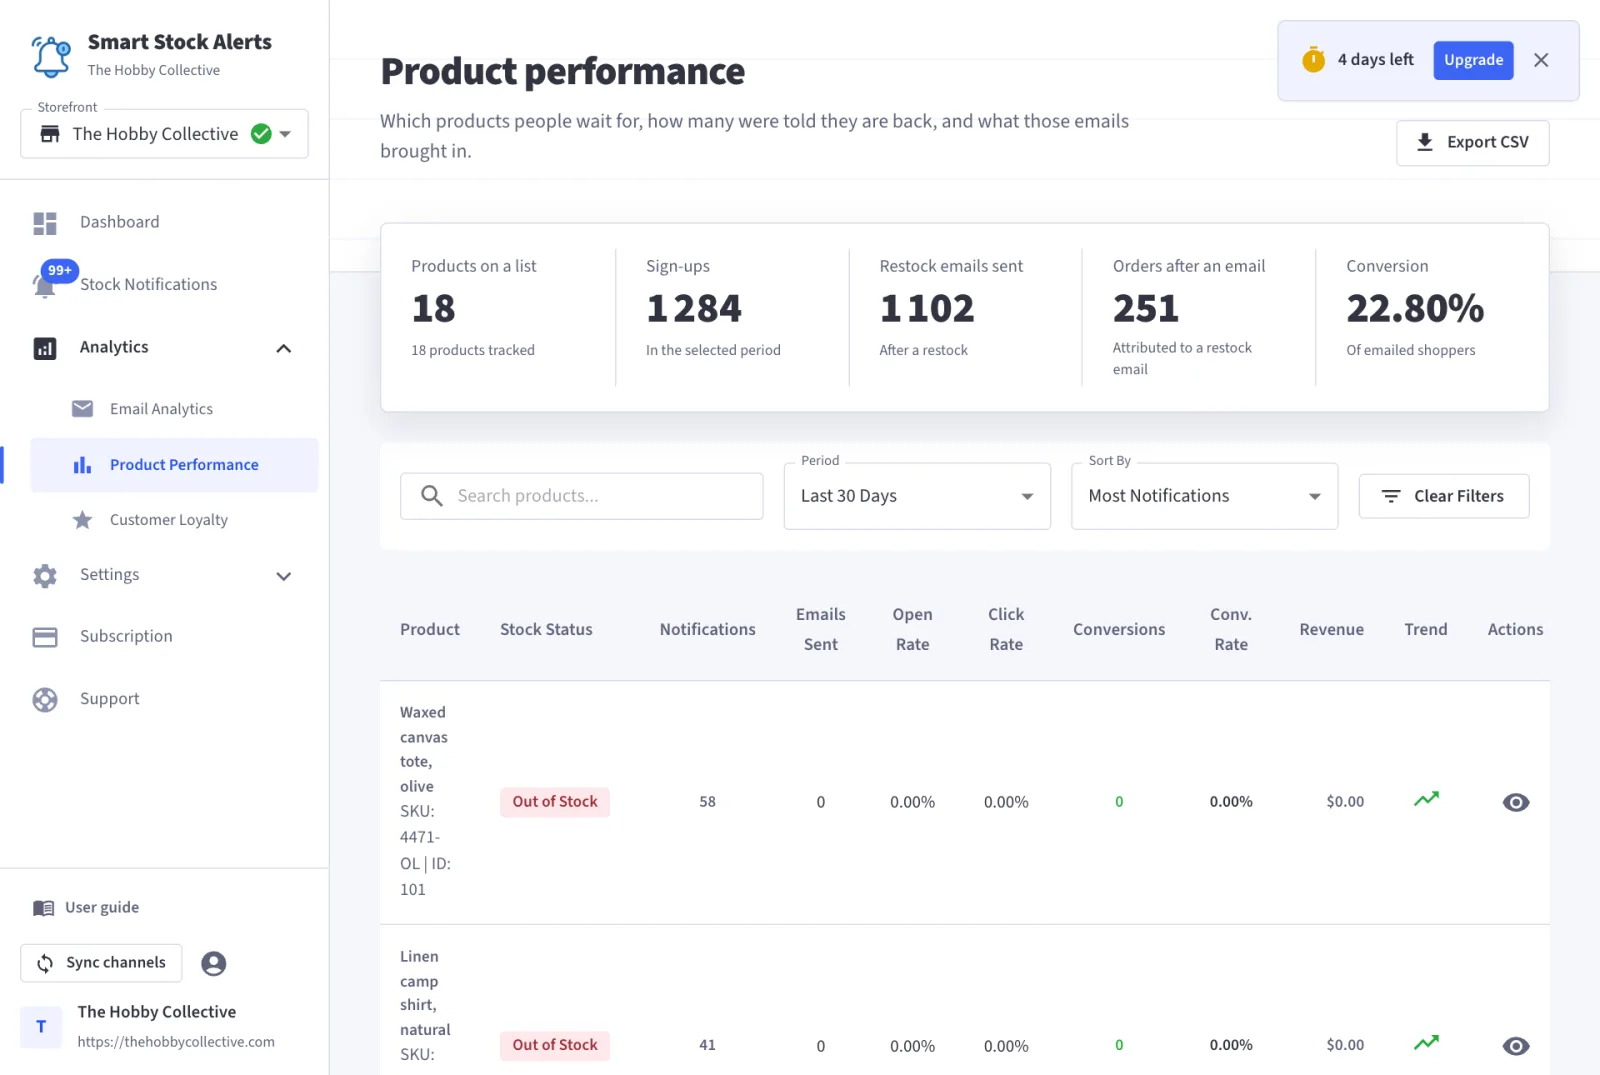Click the trend arrow for Waxed canvas tote
The image size is (1600, 1075).
pos(1426,799)
